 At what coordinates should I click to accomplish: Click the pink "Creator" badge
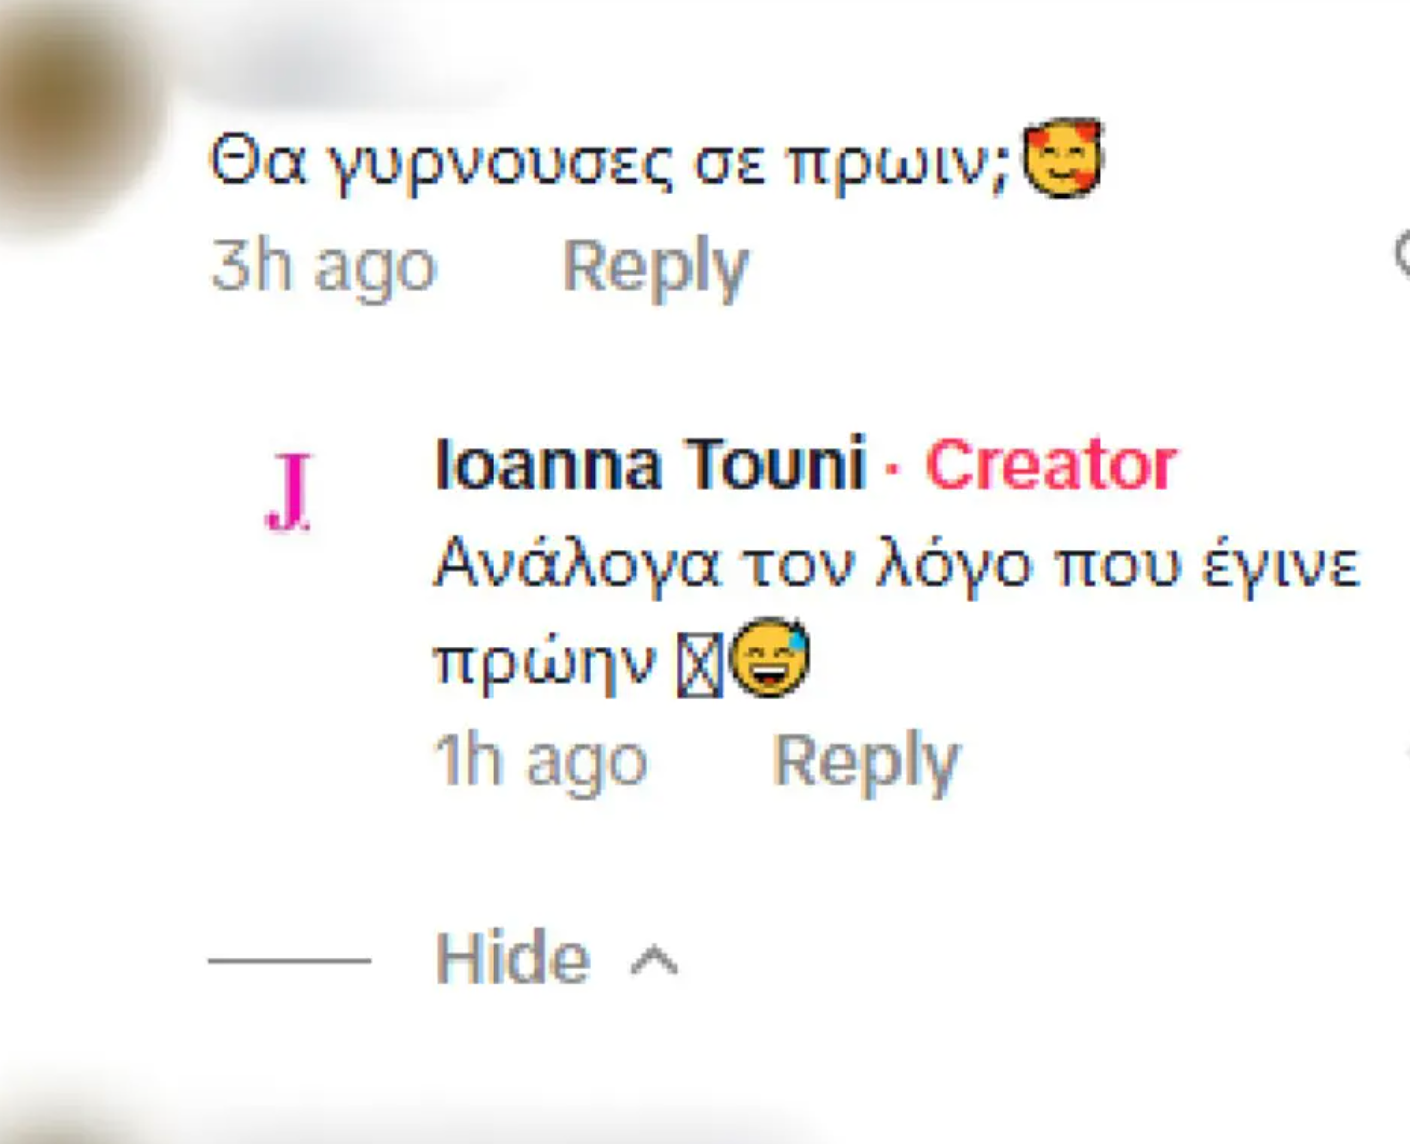[1050, 465]
